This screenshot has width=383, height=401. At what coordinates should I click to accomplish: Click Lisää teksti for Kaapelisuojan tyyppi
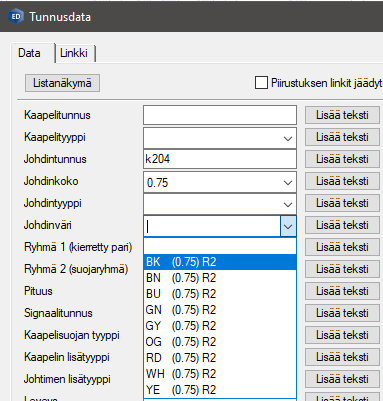pyautogui.click(x=342, y=335)
